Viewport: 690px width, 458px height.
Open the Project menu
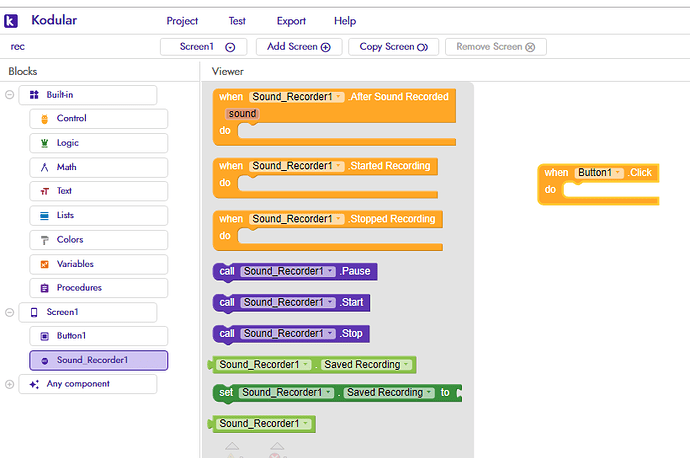[182, 21]
